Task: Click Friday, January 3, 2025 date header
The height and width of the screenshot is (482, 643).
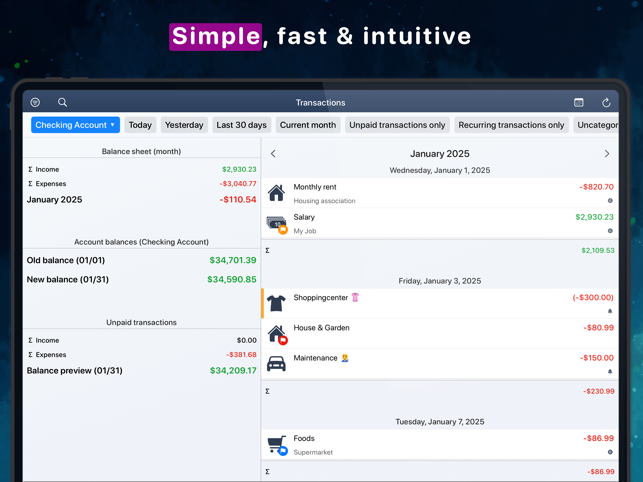Action: [x=440, y=281]
